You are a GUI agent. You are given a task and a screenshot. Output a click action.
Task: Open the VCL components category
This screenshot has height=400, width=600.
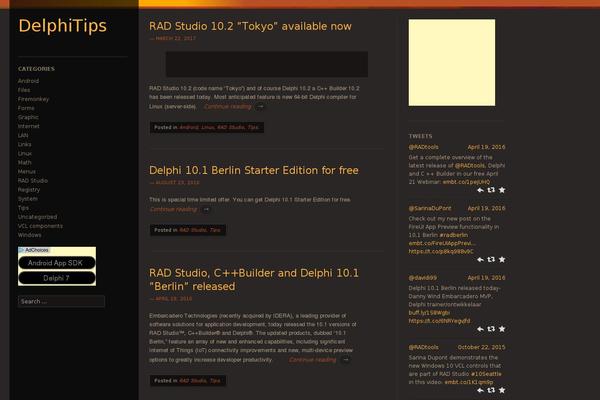point(40,226)
